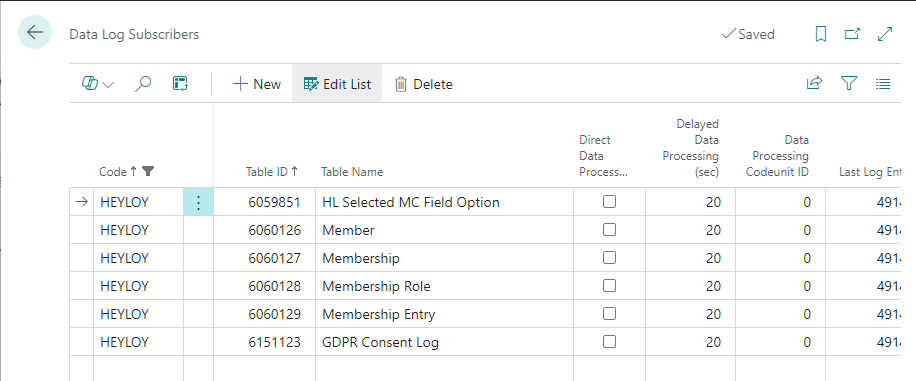Click the share icon in the toolbar
Viewport: 916px width, 381px height.
click(814, 84)
